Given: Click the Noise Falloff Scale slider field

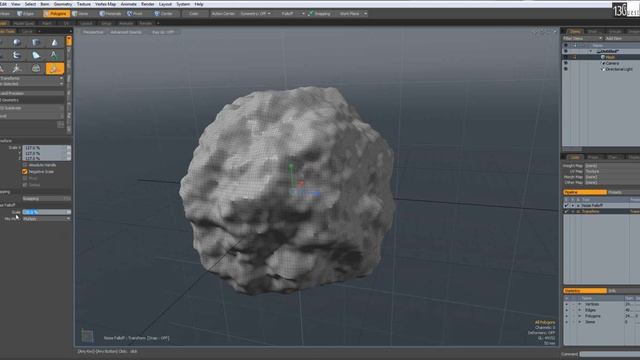Looking at the screenshot, I should (x=46, y=212).
